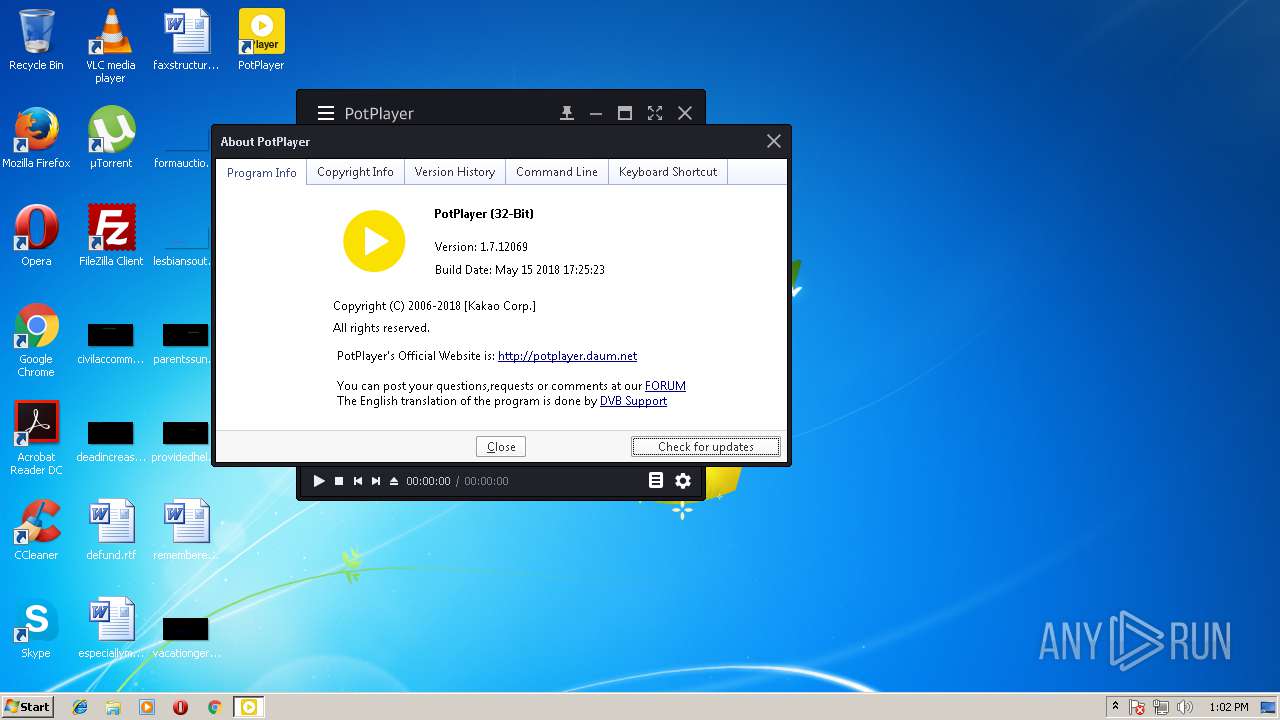1280x720 pixels.
Task: Select the µTorrent desktop icon
Action: (x=111, y=138)
